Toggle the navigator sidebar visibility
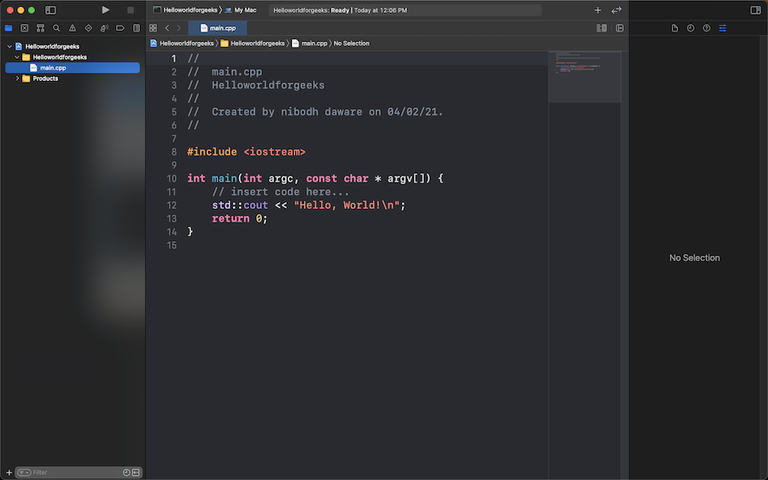The width and height of the screenshot is (768, 480). (x=50, y=10)
